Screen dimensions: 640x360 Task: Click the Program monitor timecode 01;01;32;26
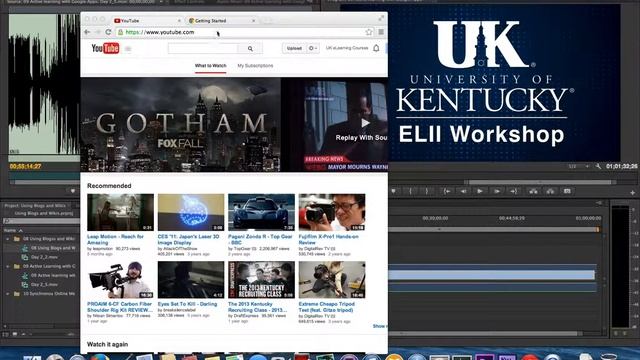point(621,166)
